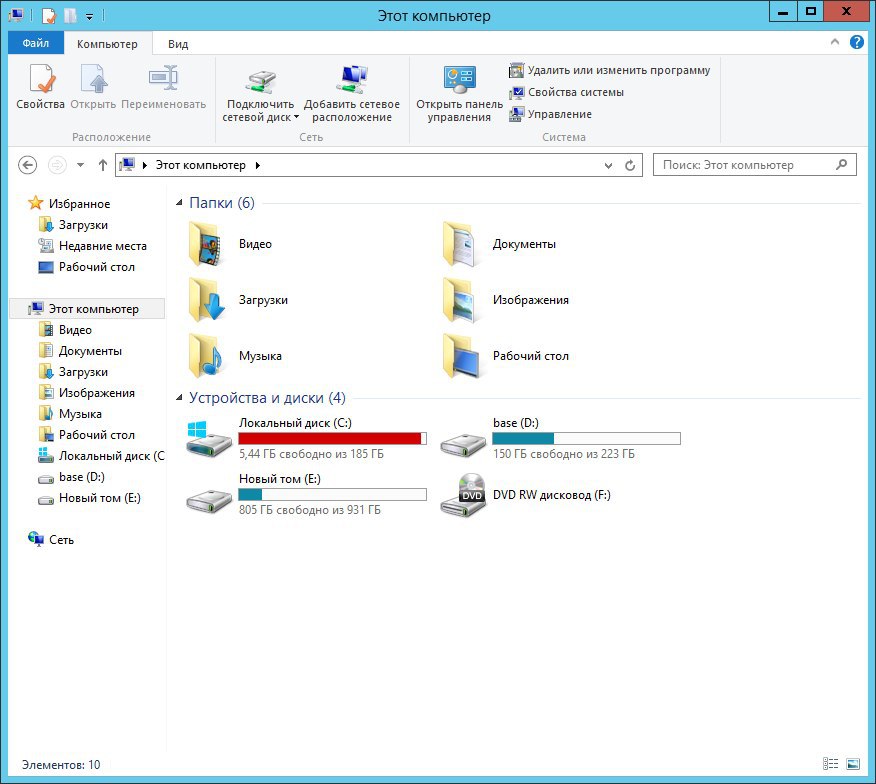The height and width of the screenshot is (784, 876).
Task: Collapse the Устройства и диски (4) group
Action: click(x=179, y=397)
